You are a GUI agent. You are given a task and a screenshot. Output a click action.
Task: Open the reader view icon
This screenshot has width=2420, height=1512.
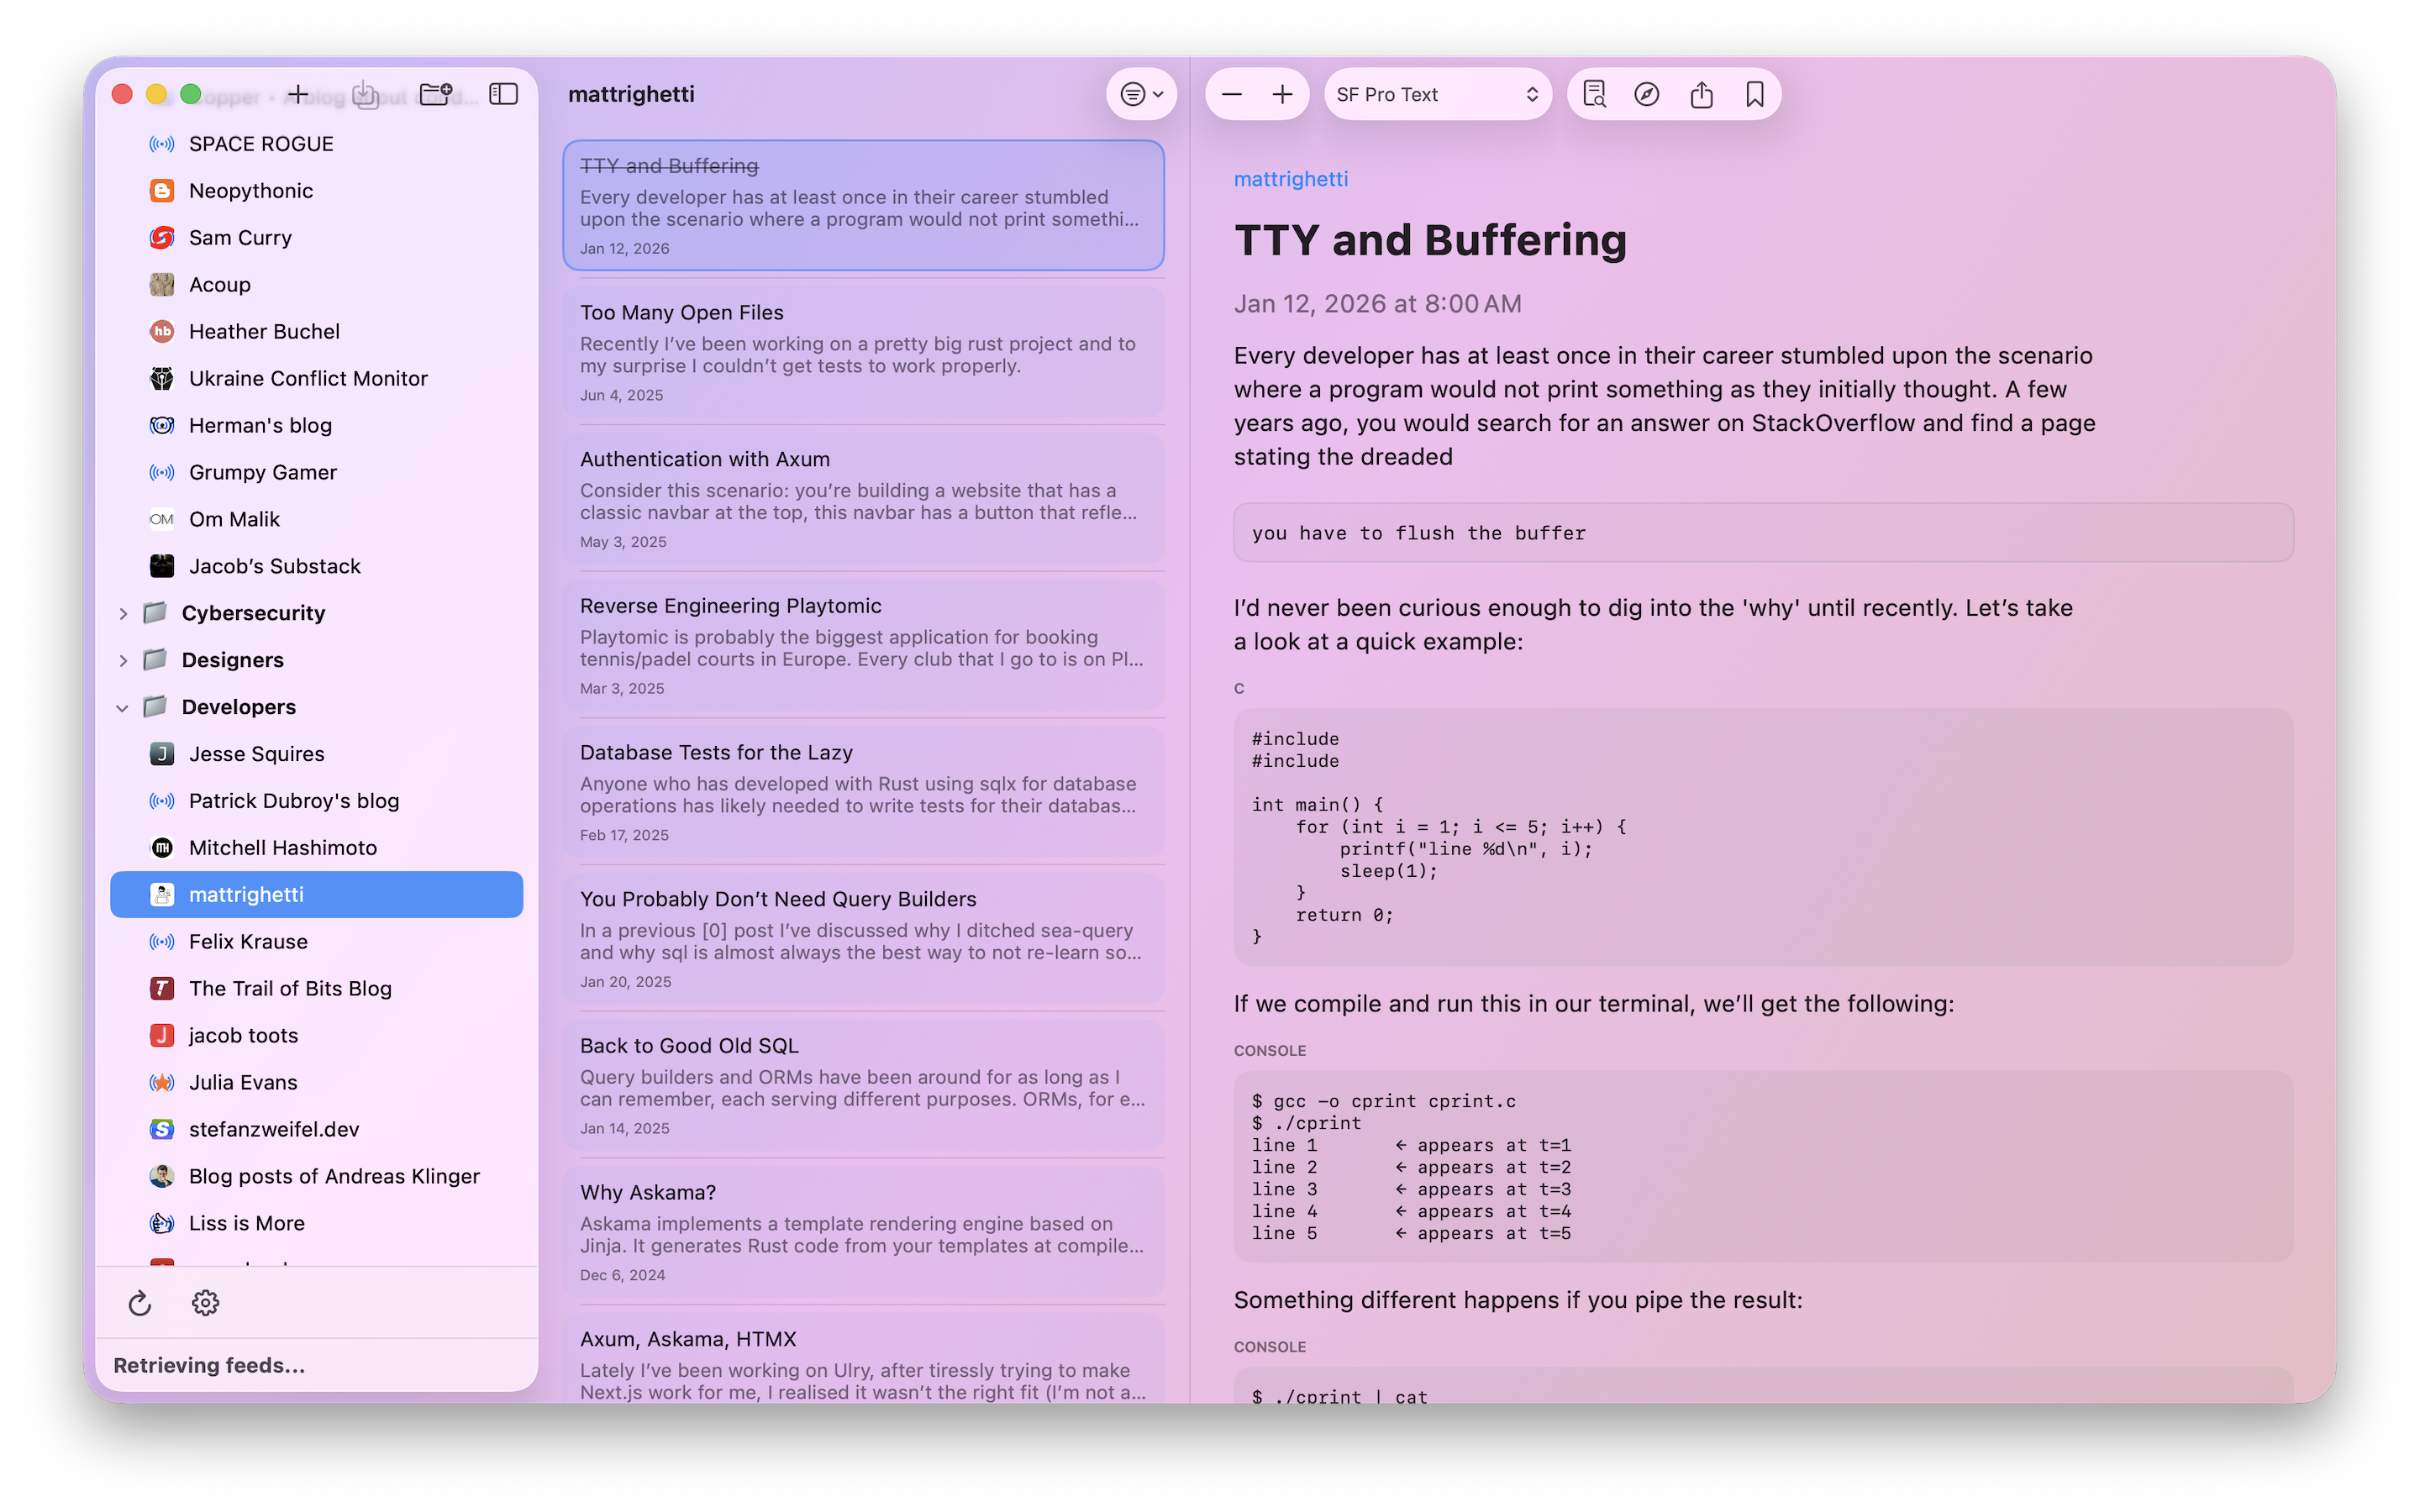coord(1594,93)
